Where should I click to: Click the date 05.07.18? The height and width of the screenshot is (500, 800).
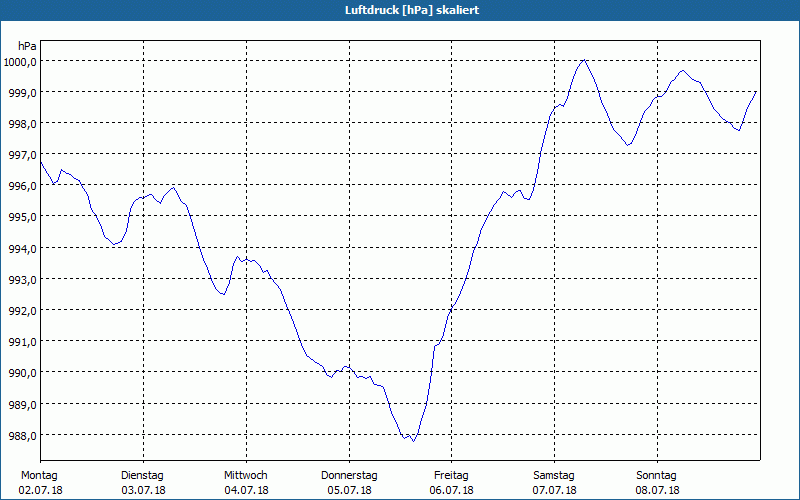349,490
